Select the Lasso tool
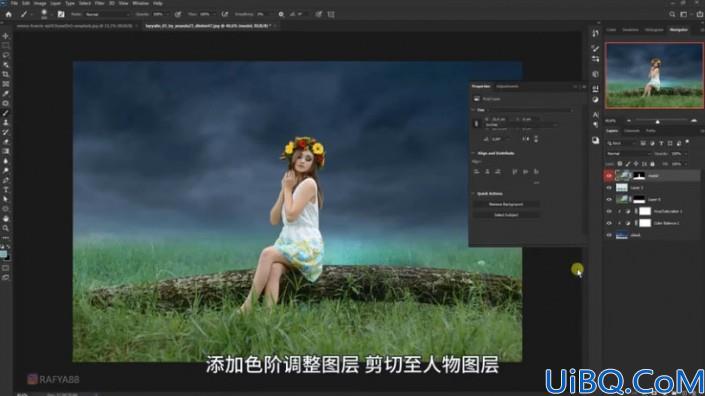Image resolution: width=705 pixels, height=396 pixels. click(5, 55)
